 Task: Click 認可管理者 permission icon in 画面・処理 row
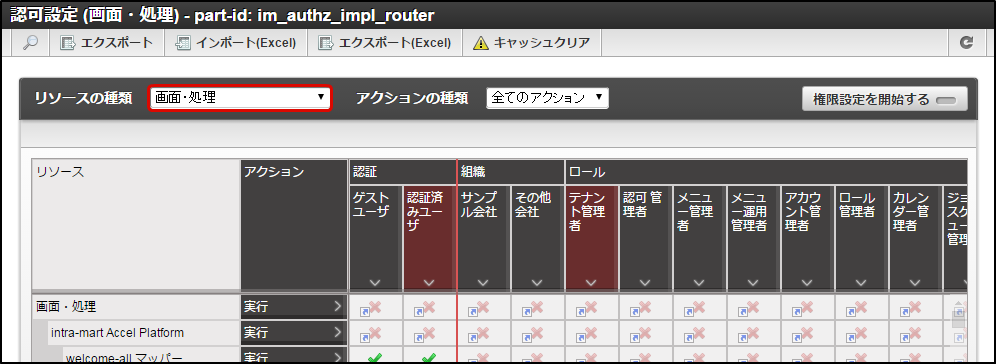(x=641, y=308)
